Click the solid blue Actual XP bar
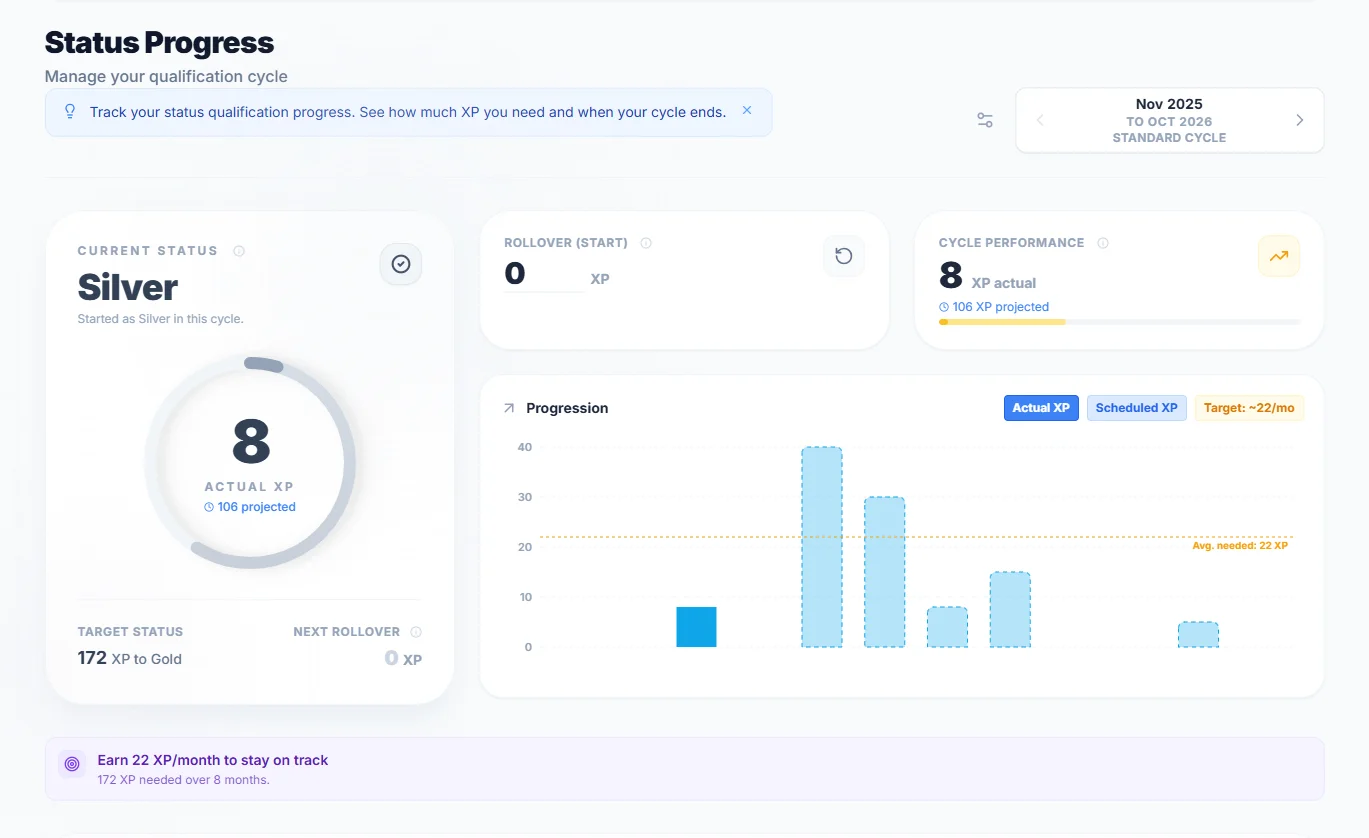Viewport: 1369px width, 838px height. tap(696, 627)
